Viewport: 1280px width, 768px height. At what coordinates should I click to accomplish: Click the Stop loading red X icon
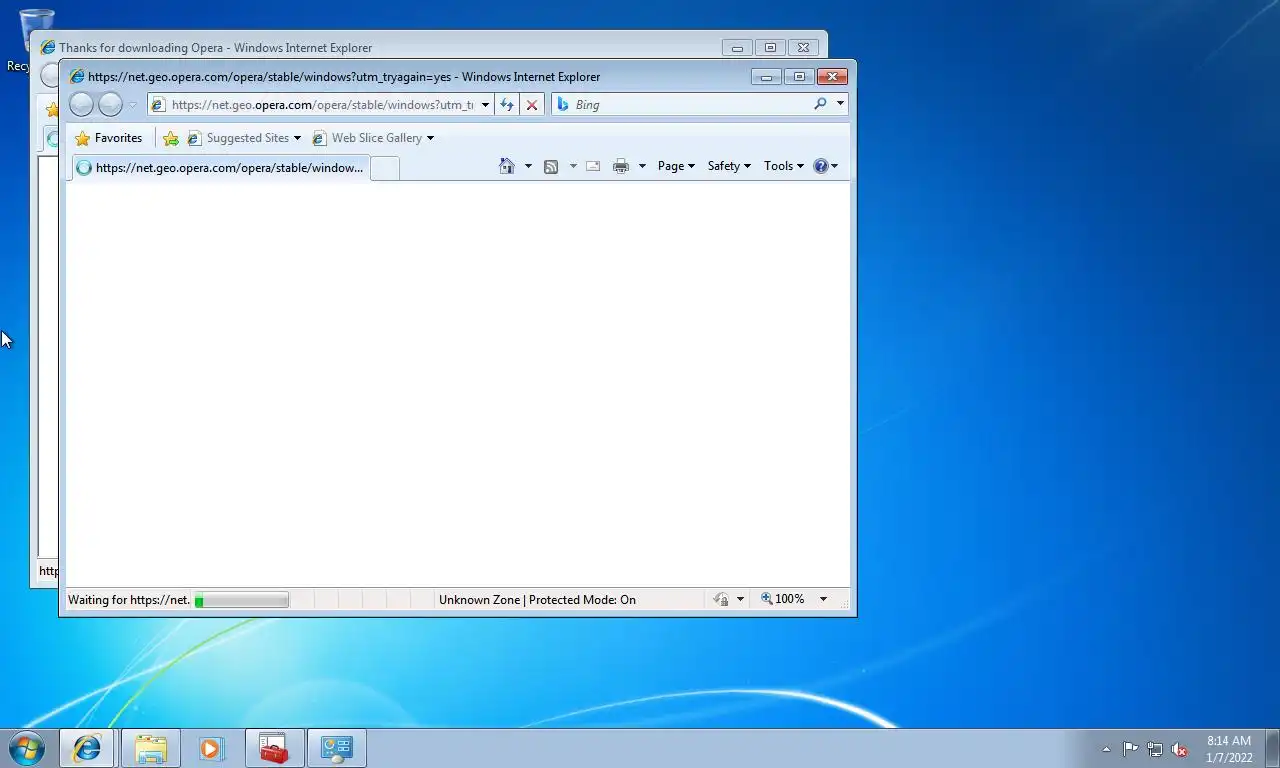click(532, 105)
